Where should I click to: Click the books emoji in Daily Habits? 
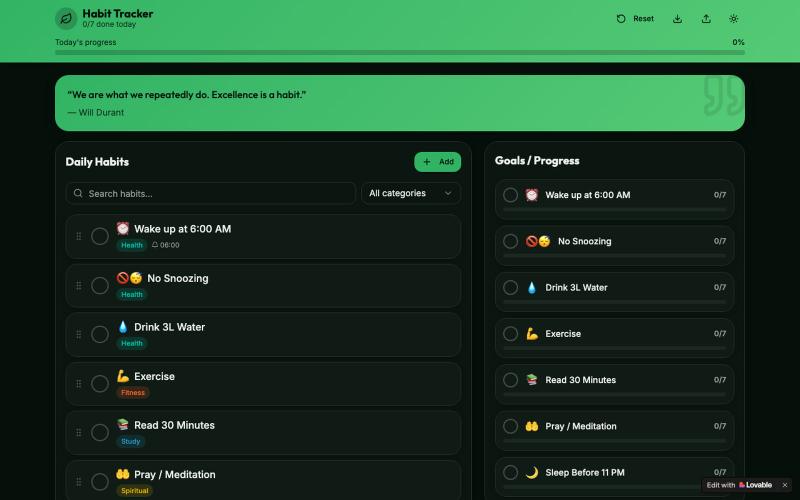point(122,424)
